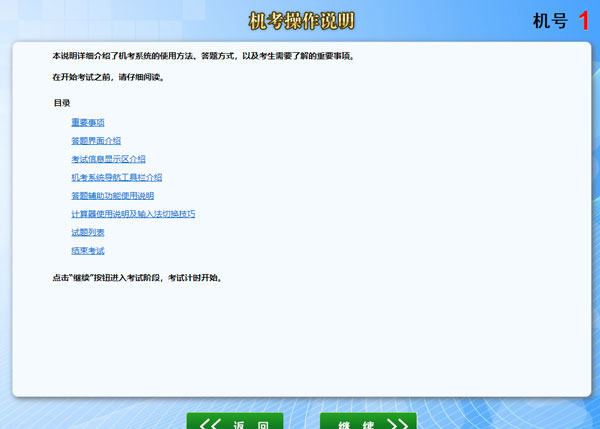Open the 机考系统导航工具栏介绍 link
The height and width of the screenshot is (429, 600).
pos(117,178)
